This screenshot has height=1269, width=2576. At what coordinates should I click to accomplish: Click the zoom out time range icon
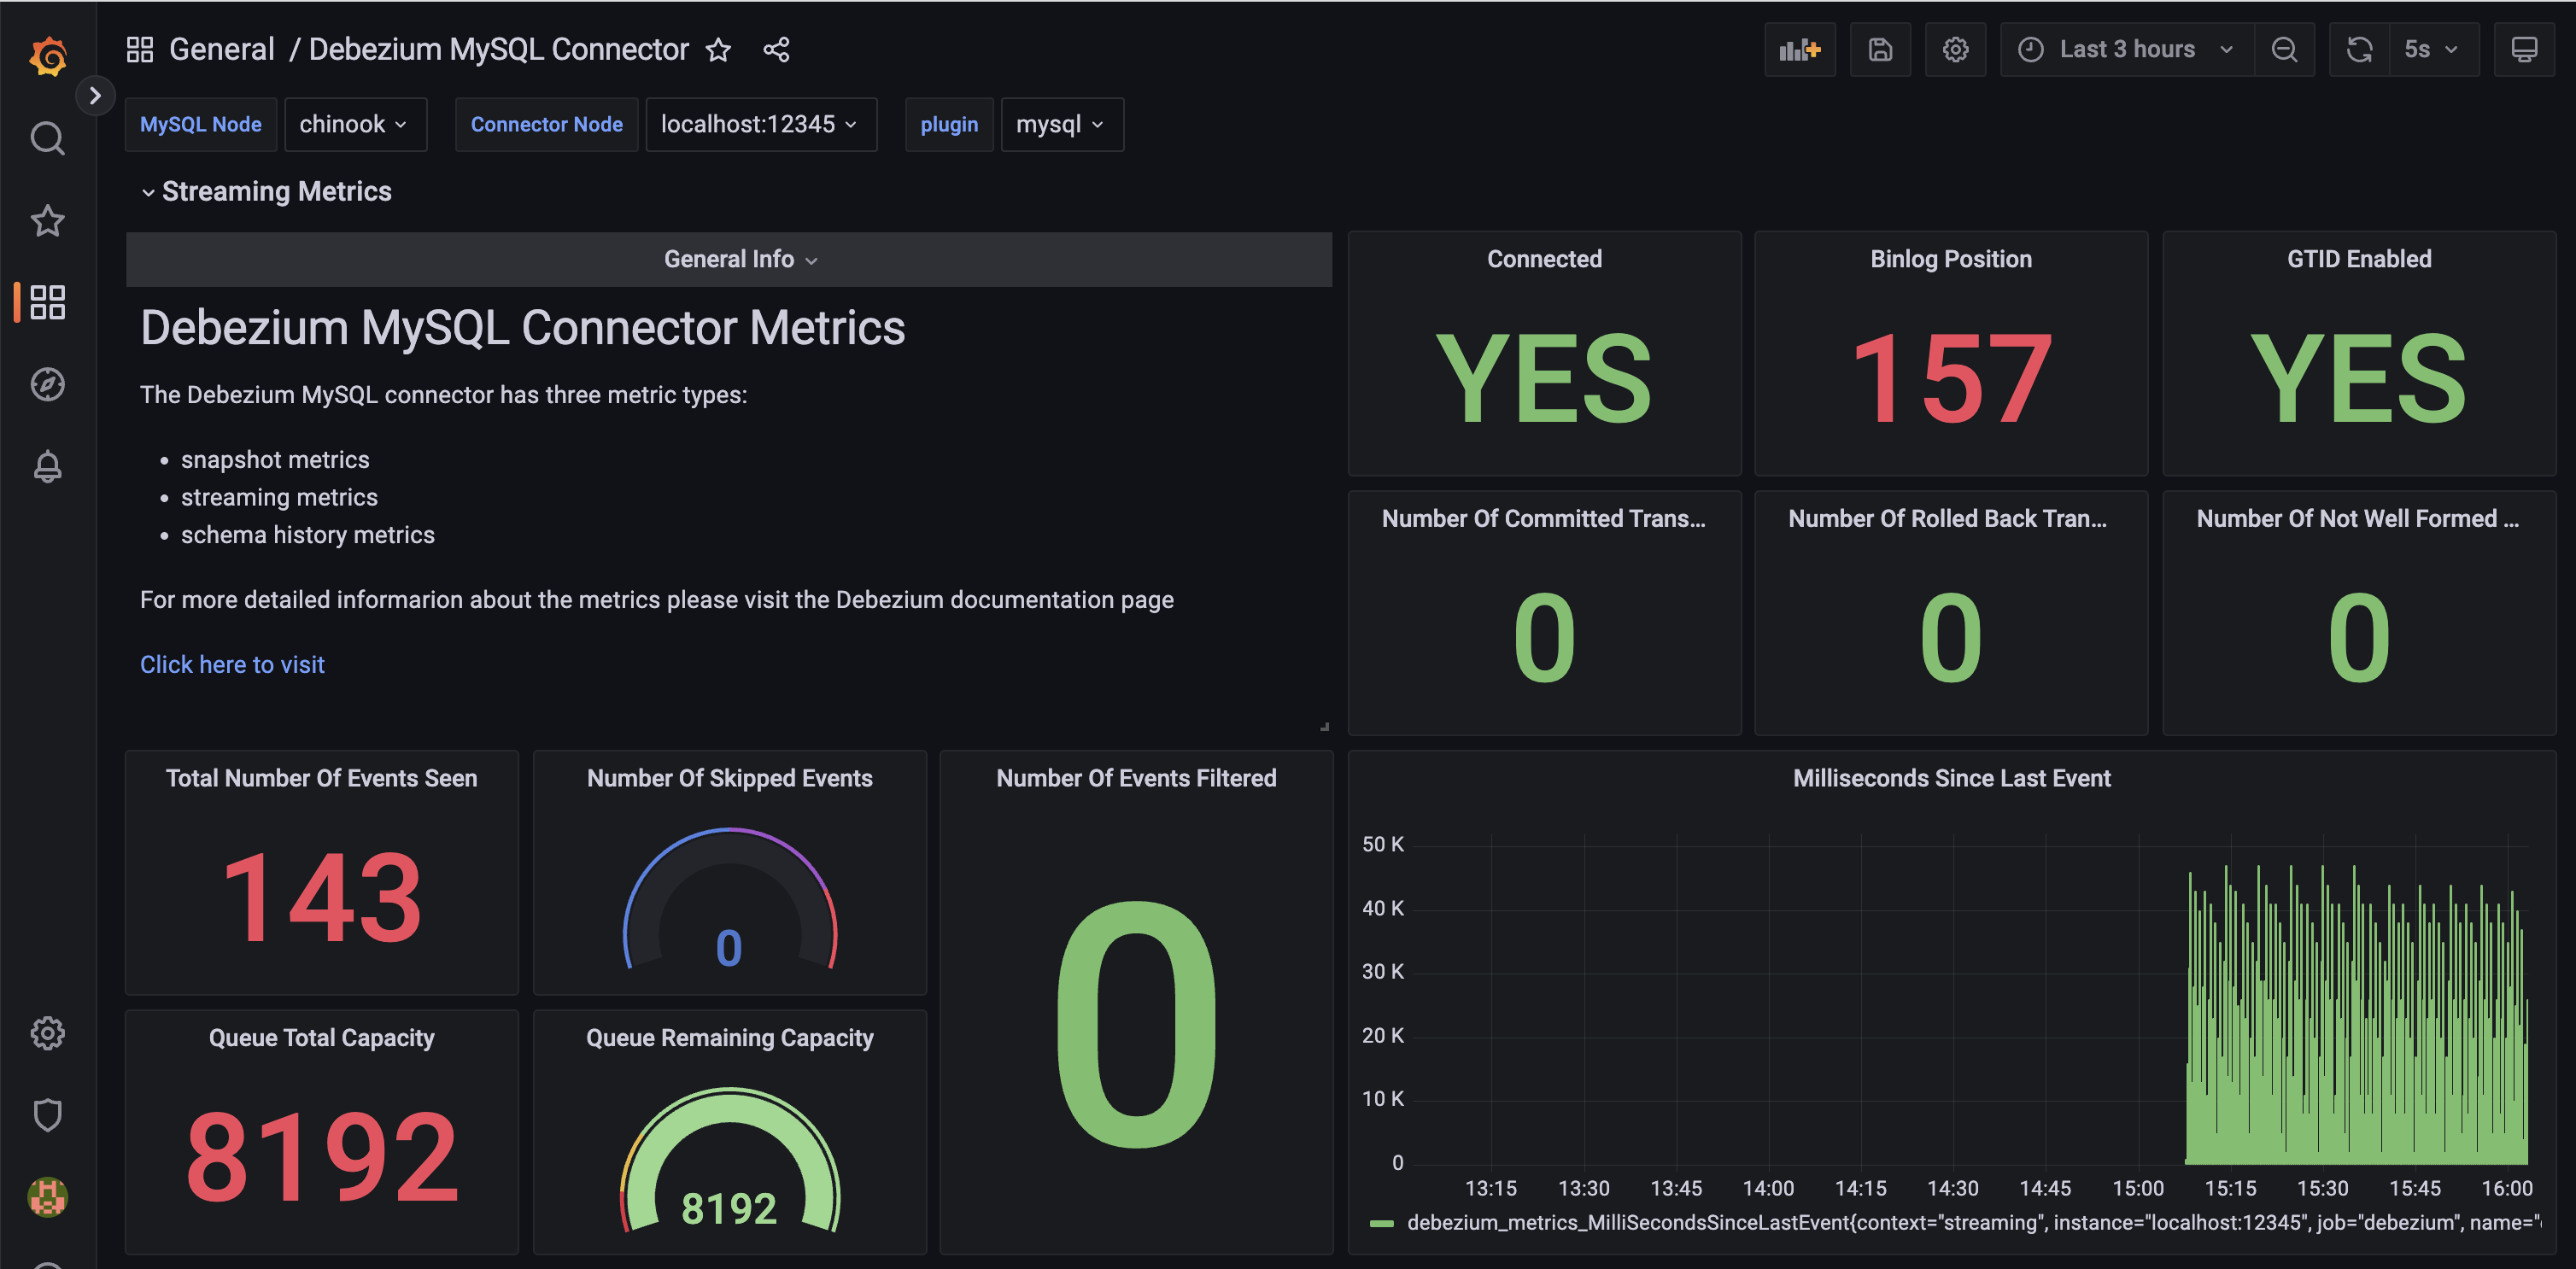[2284, 49]
